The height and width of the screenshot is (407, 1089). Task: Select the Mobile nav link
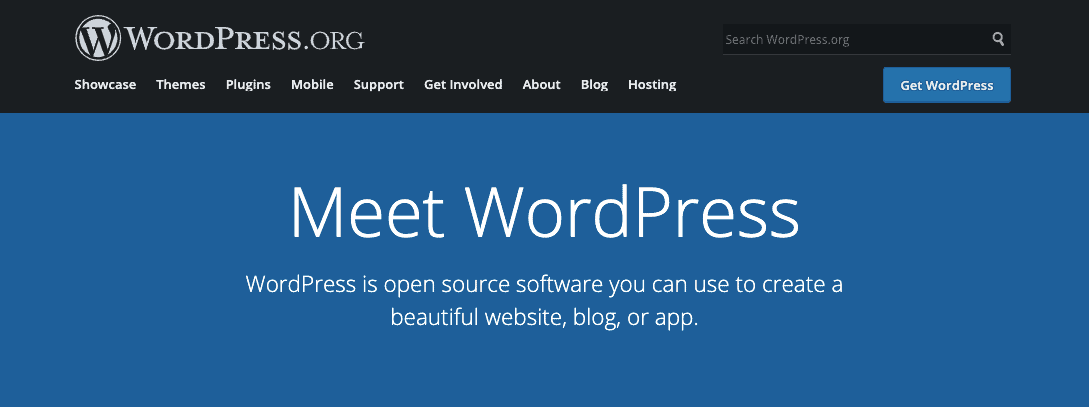pos(312,85)
